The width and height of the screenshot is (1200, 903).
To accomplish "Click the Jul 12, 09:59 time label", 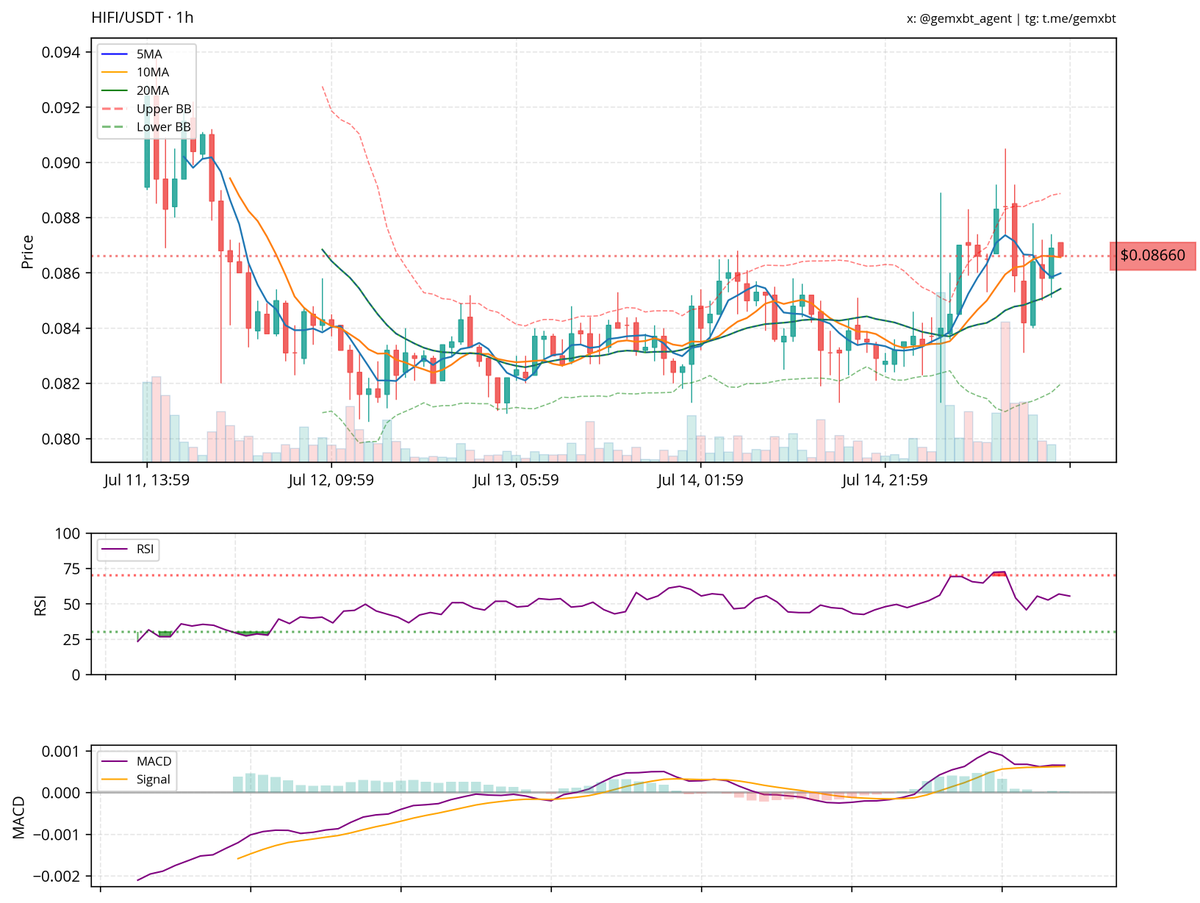I will coord(331,481).
